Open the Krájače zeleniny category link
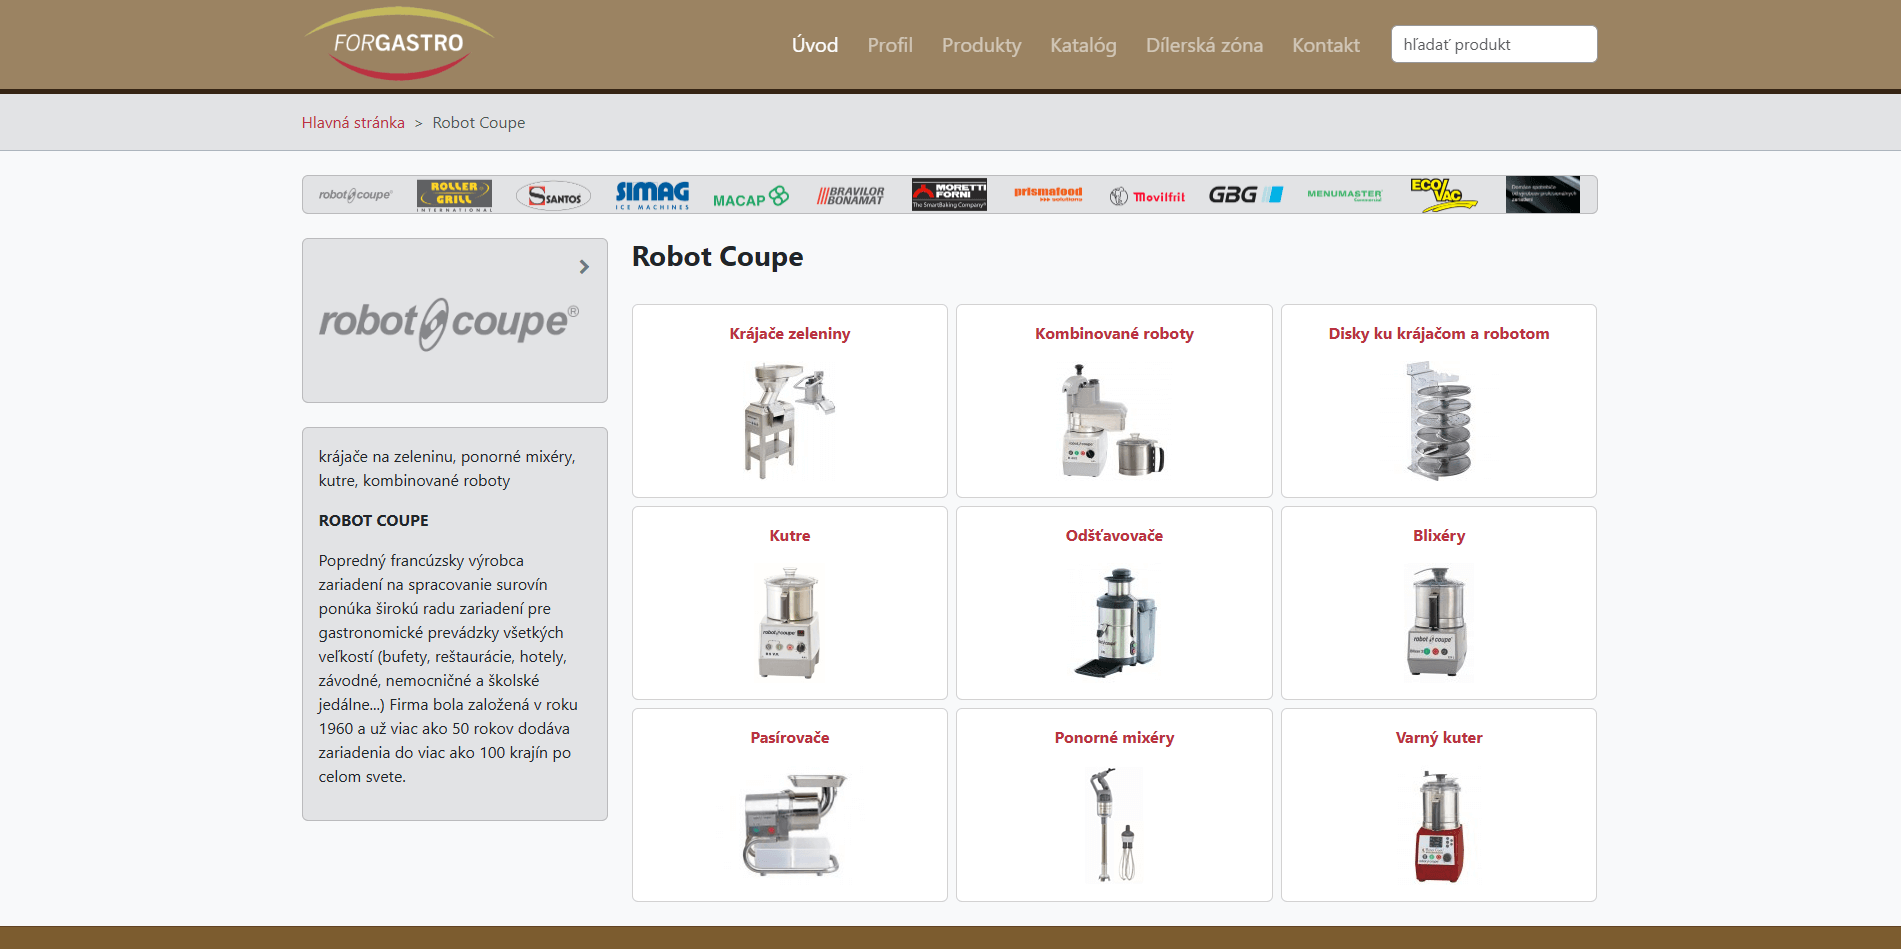 pyautogui.click(x=790, y=334)
